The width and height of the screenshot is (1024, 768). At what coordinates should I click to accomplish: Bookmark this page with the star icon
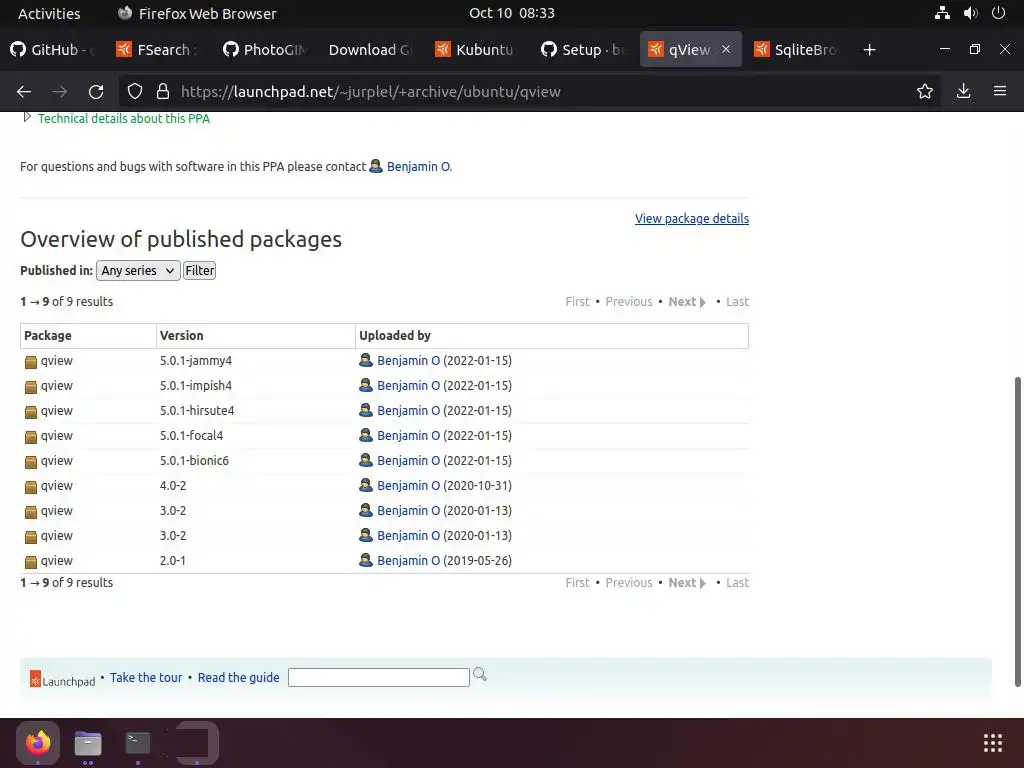pos(925,91)
